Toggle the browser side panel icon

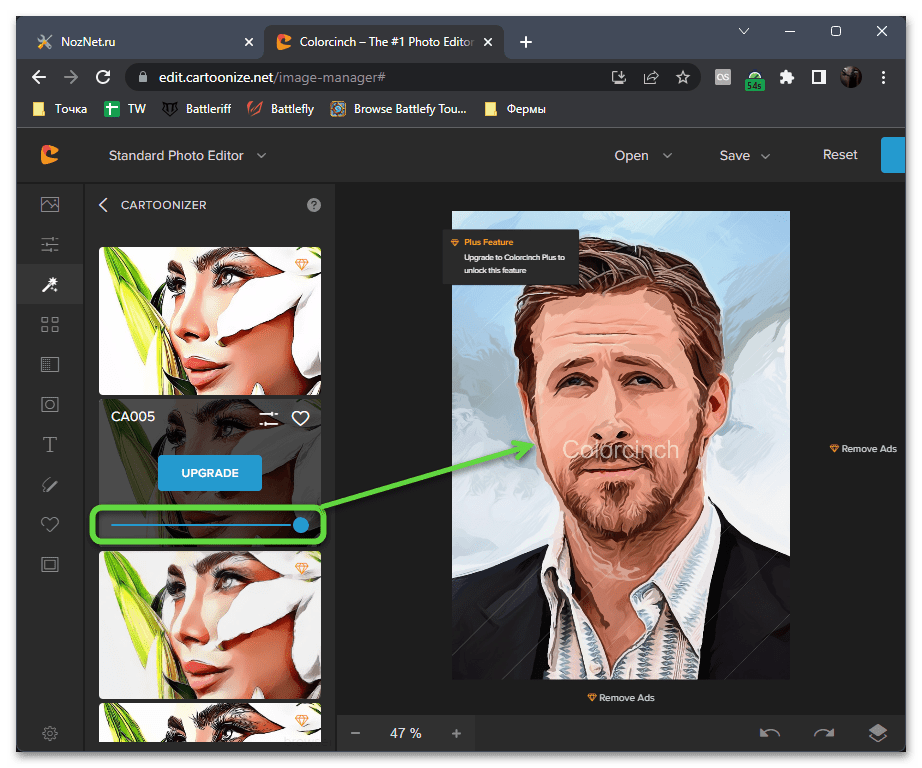click(x=819, y=77)
